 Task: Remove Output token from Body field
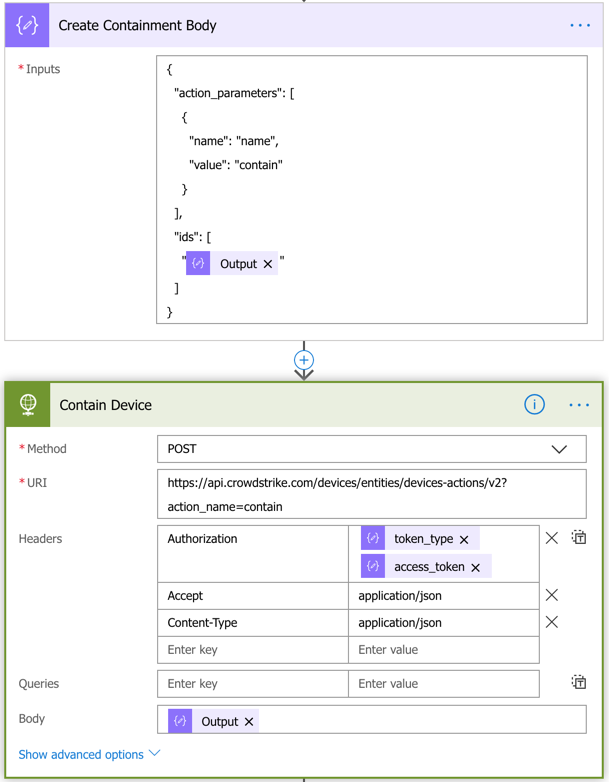pos(249,721)
